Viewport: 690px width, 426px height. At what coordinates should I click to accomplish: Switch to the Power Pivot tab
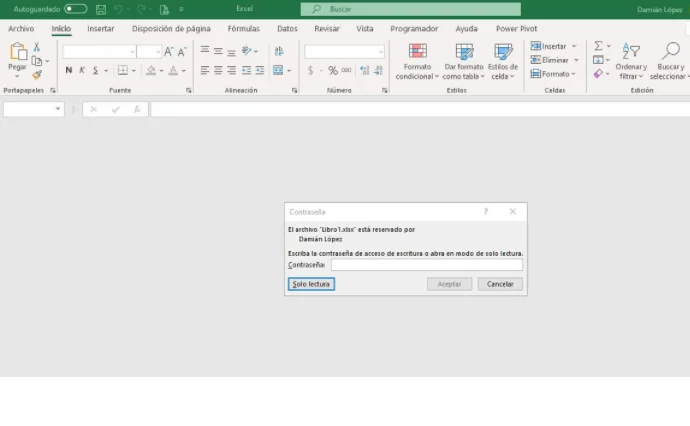pyautogui.click(x=516, y=29)
